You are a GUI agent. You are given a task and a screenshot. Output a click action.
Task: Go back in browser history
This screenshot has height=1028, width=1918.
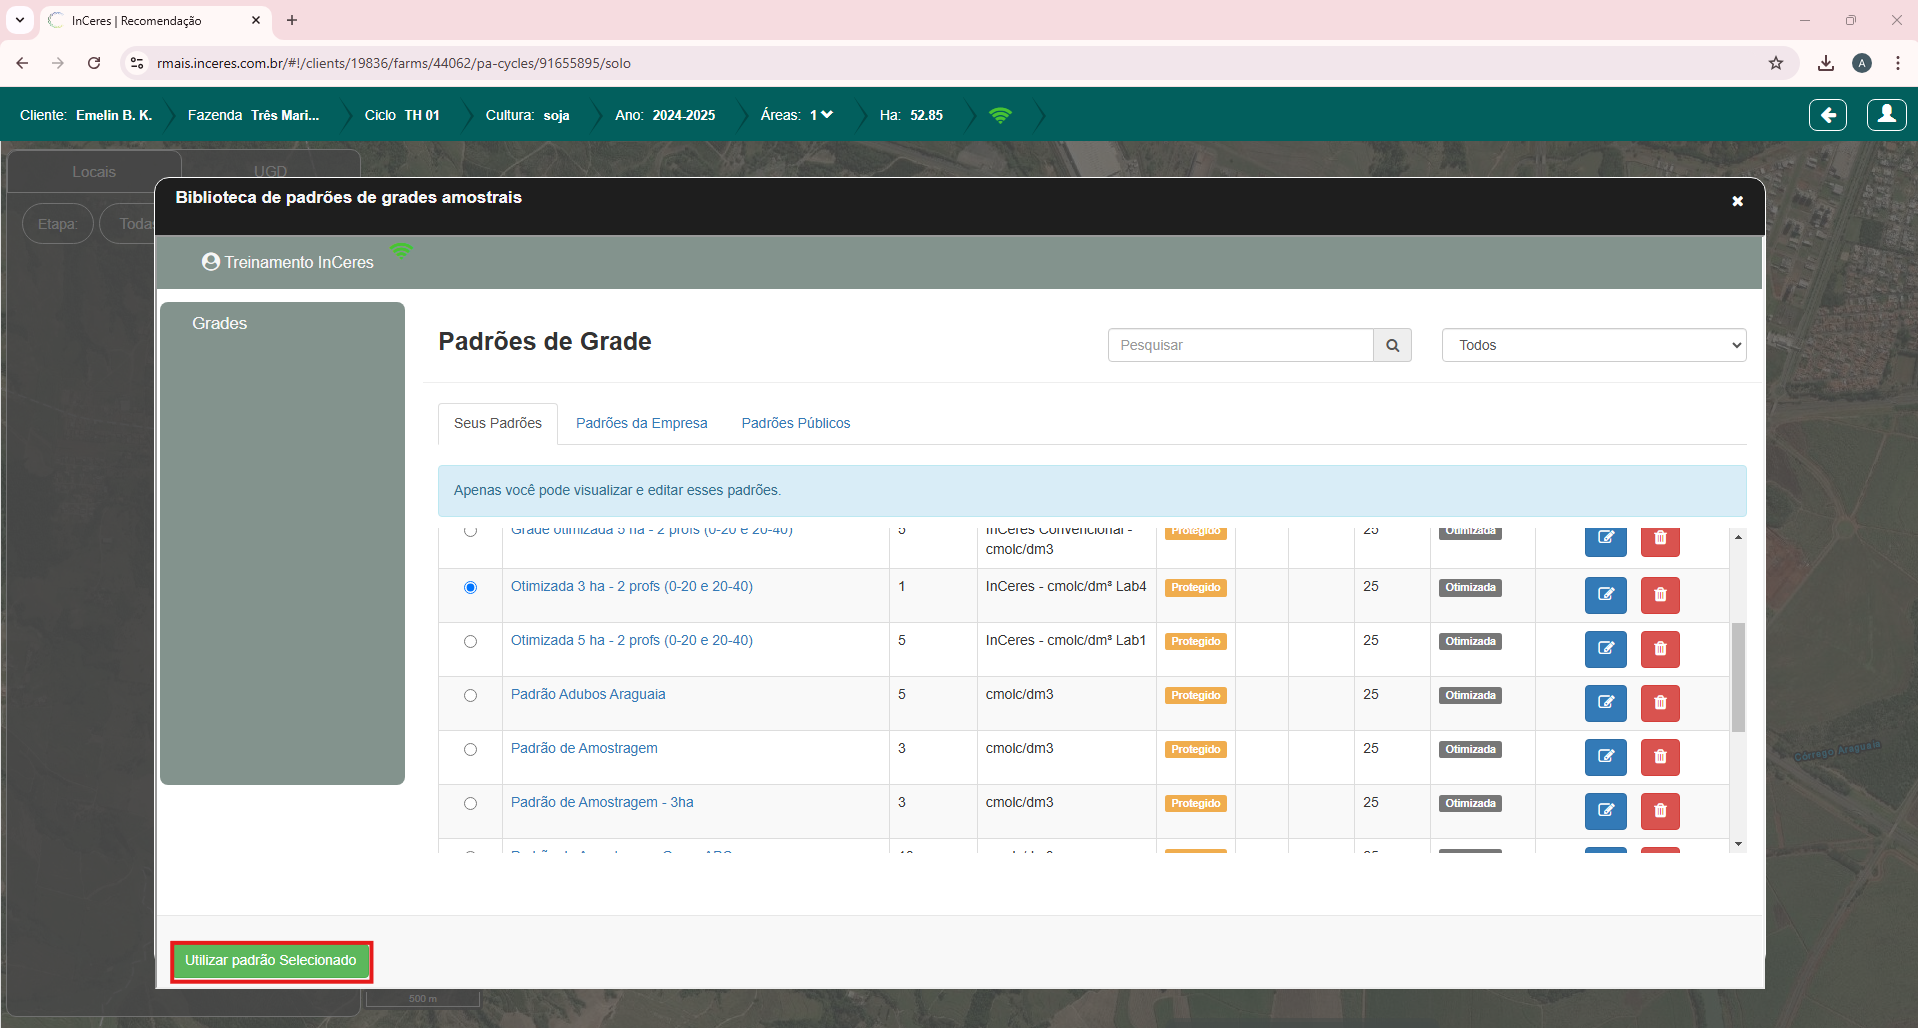pos(22,63)
